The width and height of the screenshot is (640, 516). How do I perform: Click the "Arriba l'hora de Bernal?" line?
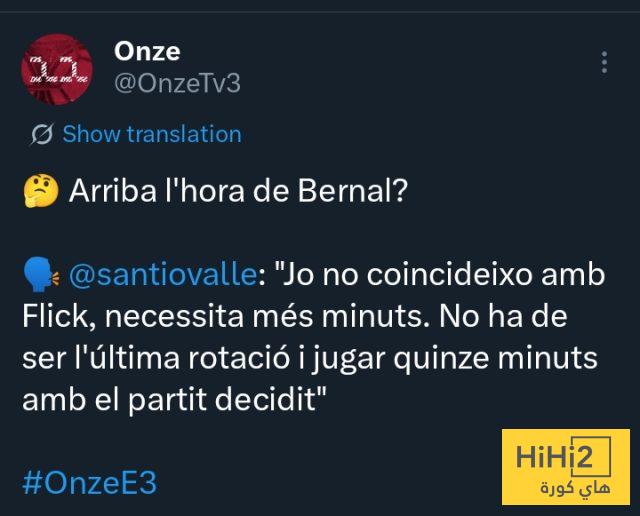[x=238, y=191]
